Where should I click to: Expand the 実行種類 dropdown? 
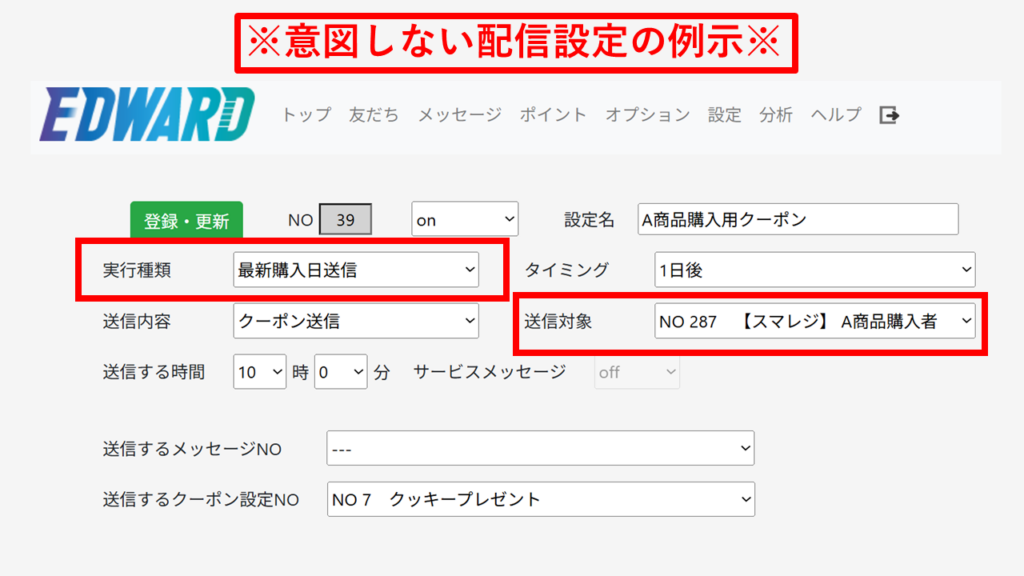click(355, 269)
